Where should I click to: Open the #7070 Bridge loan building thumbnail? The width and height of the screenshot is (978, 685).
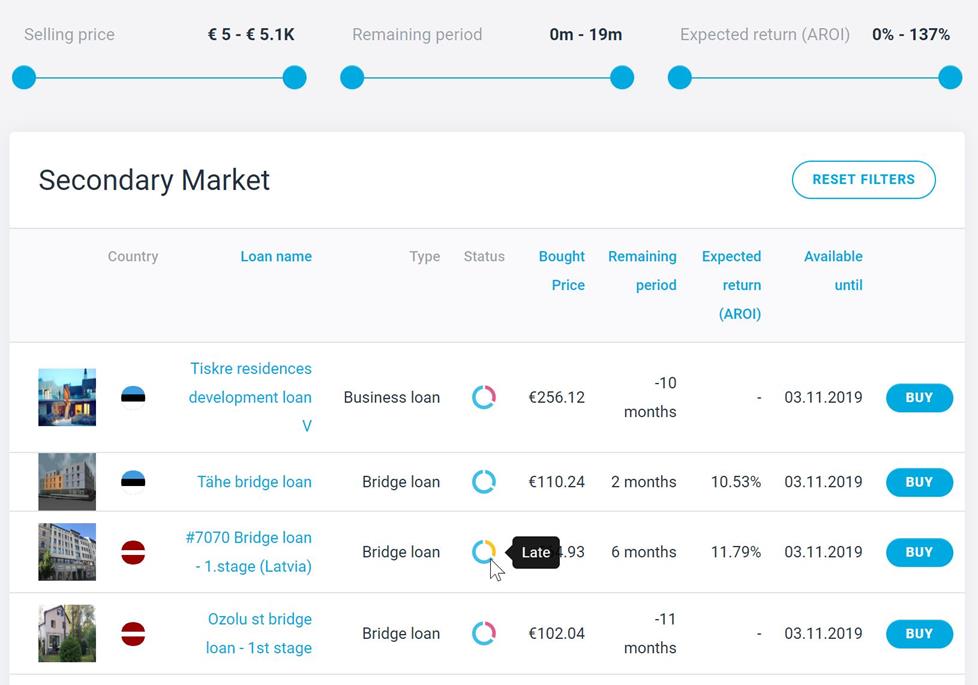pos(67,552)
